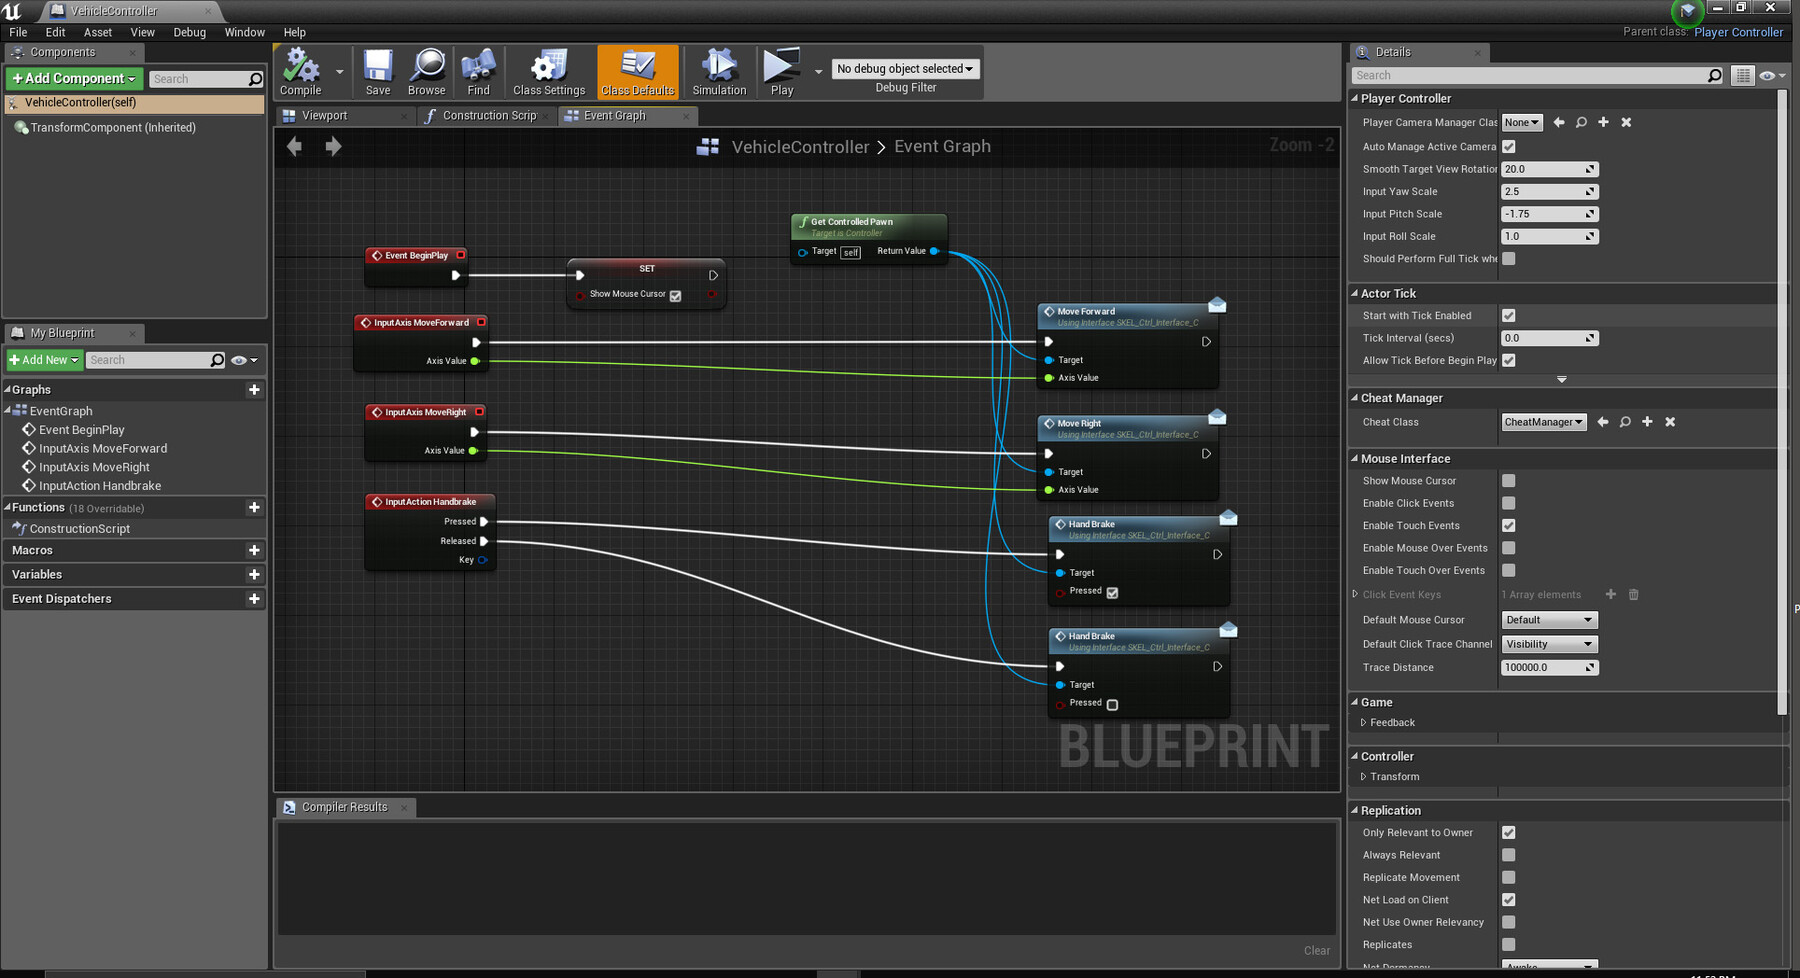Open the Debug menu
This screenshot has height=978, width=1800.
click(x=189, y=32)
